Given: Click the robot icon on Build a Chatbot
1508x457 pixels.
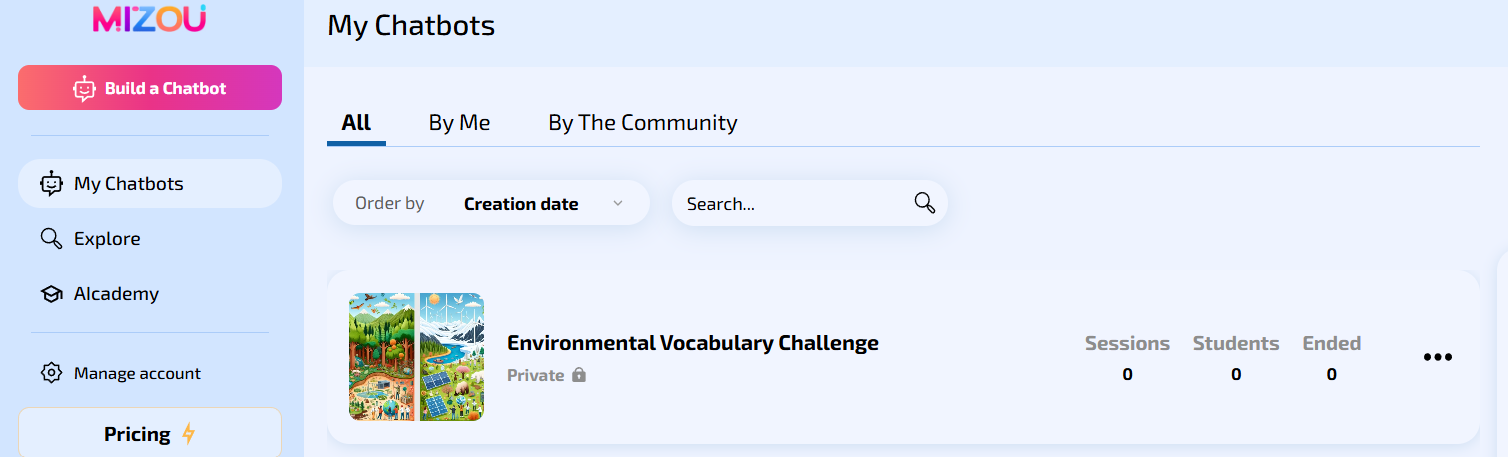Looking at the screenshot, I should (x=84, y=88).
